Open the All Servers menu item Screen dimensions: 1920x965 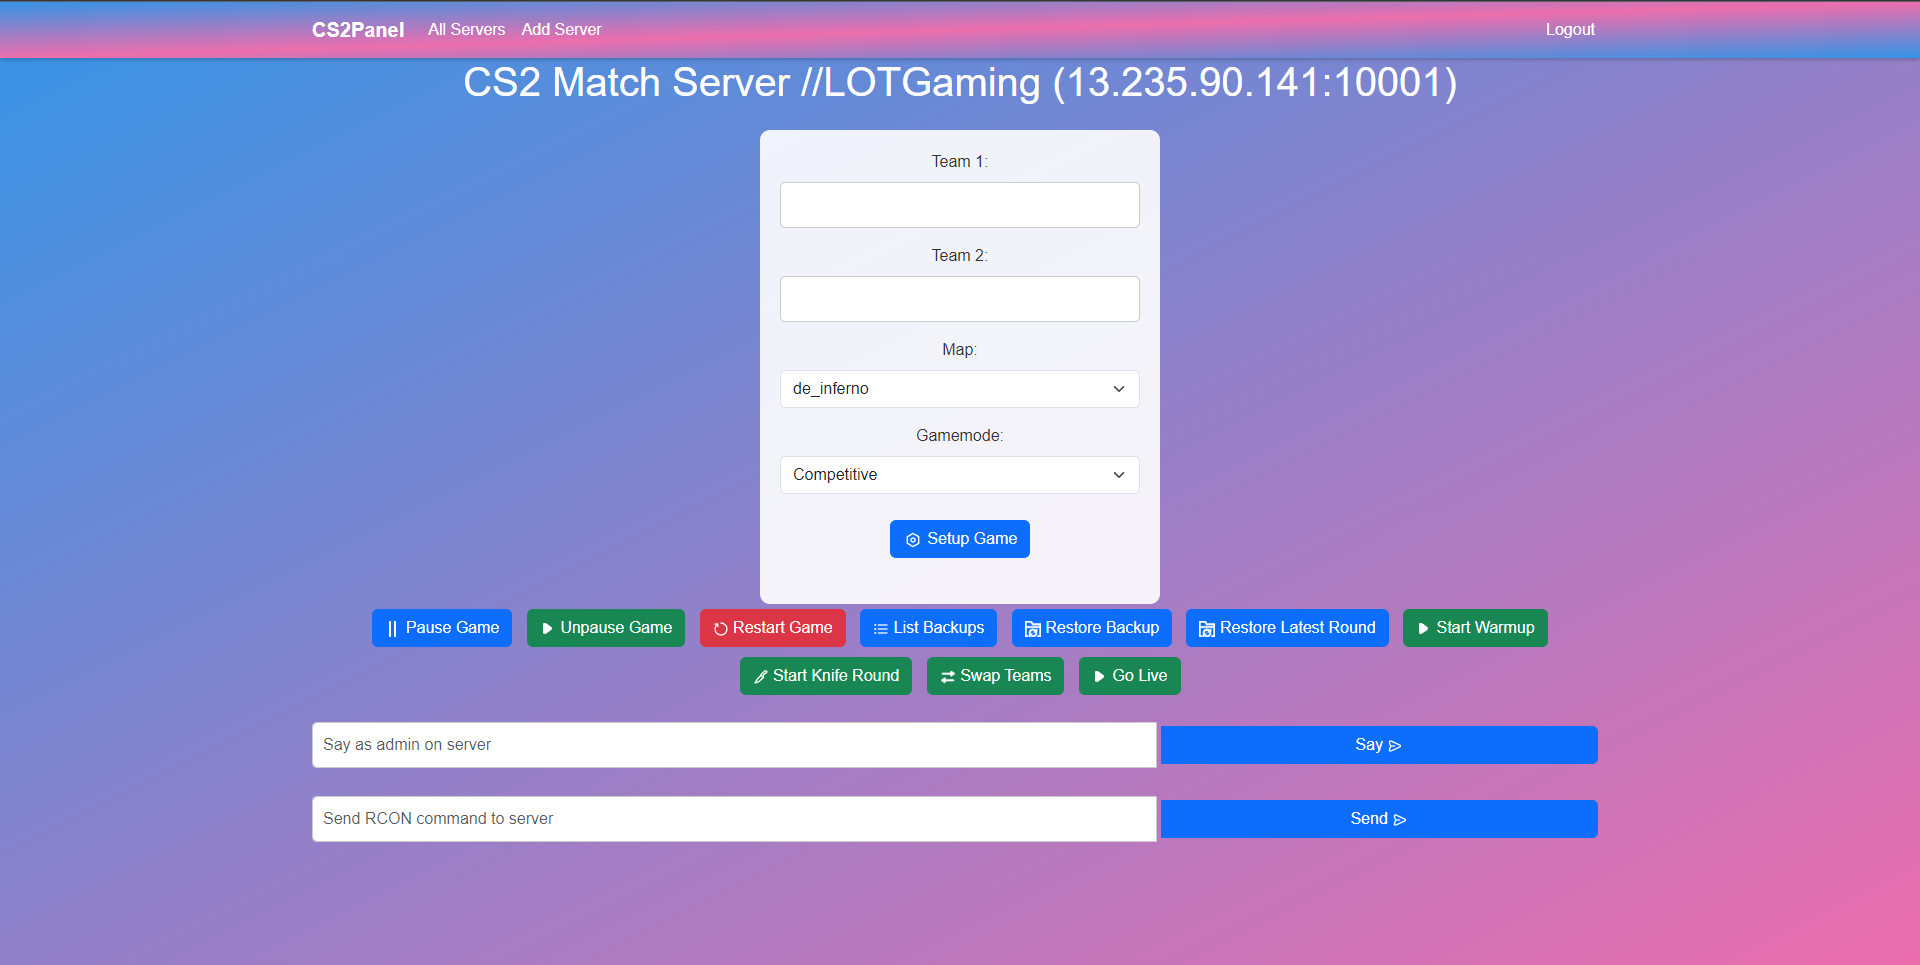pos(466,30)
